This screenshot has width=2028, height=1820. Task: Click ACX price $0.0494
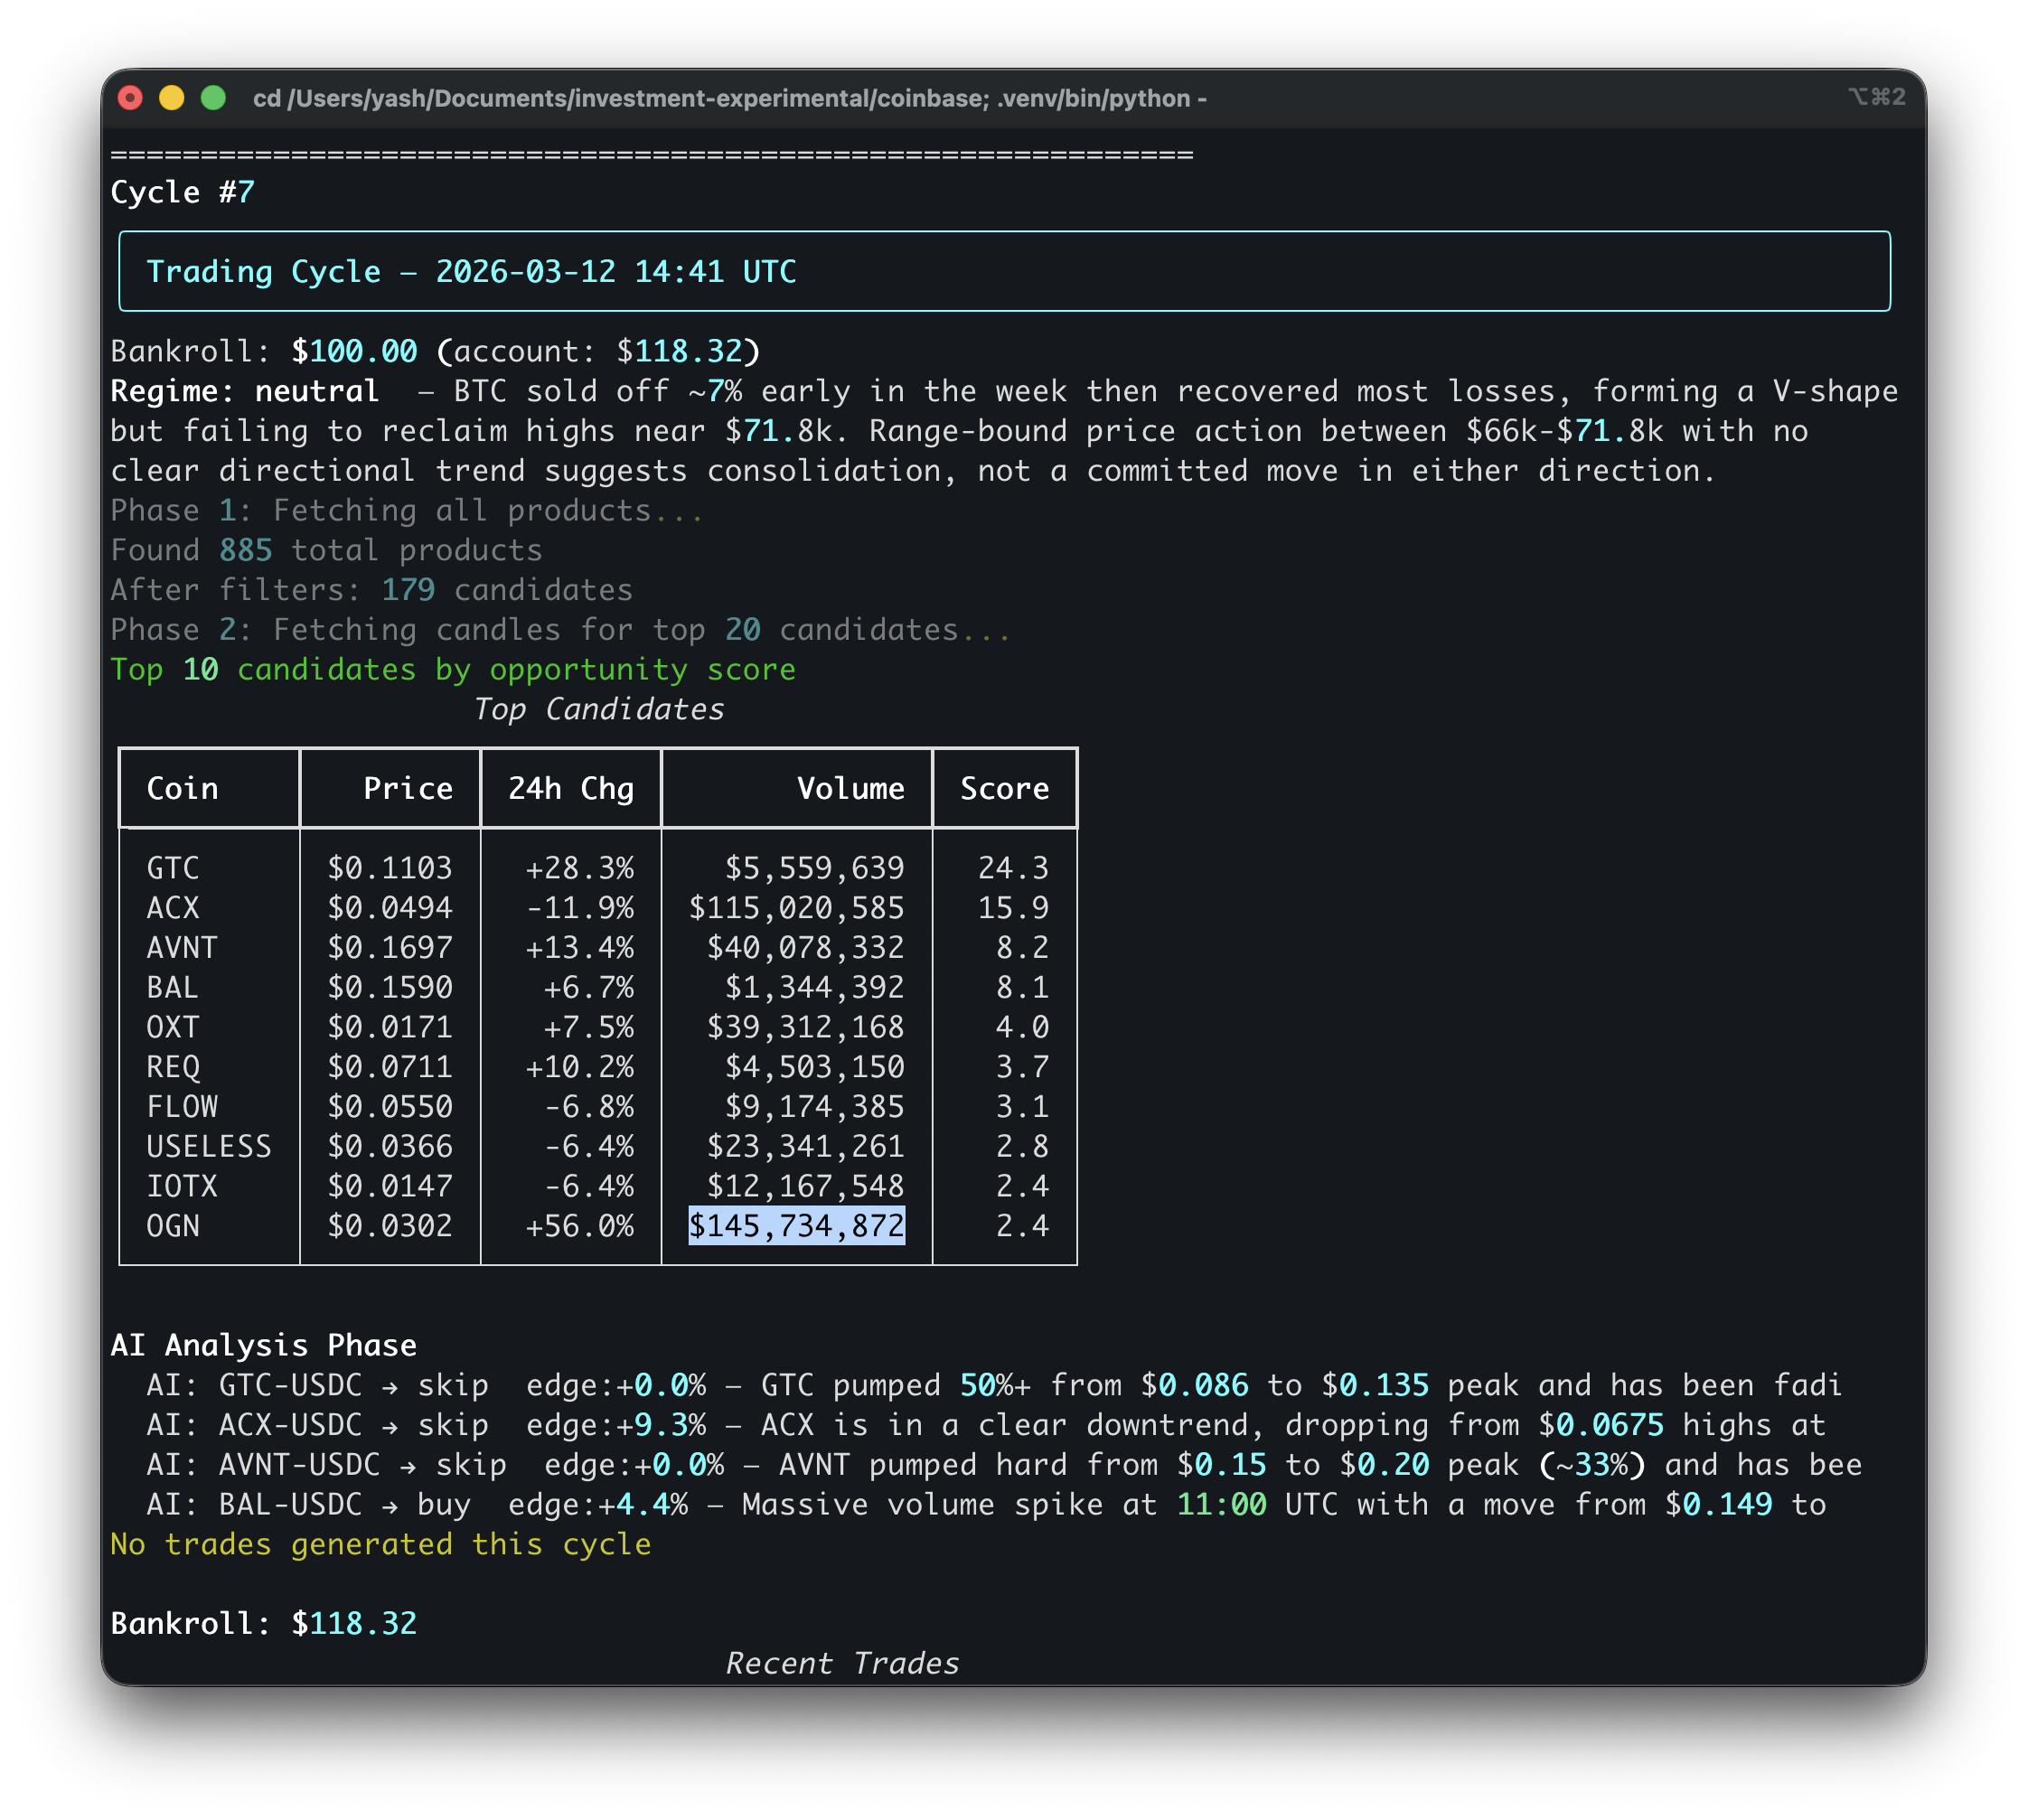pos(390,908)
